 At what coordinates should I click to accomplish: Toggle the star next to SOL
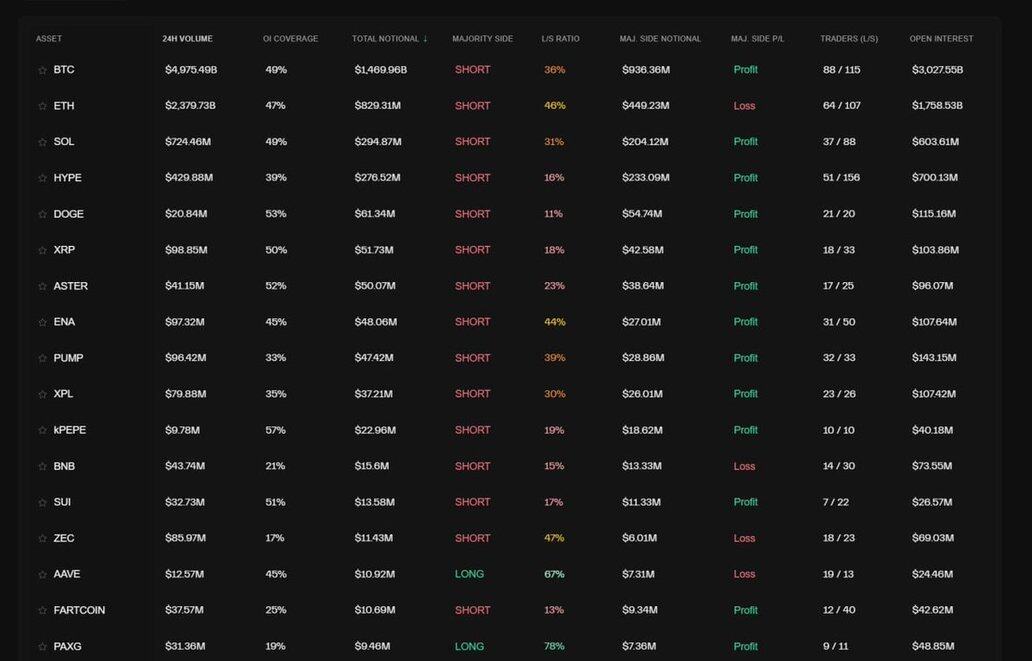42,142
